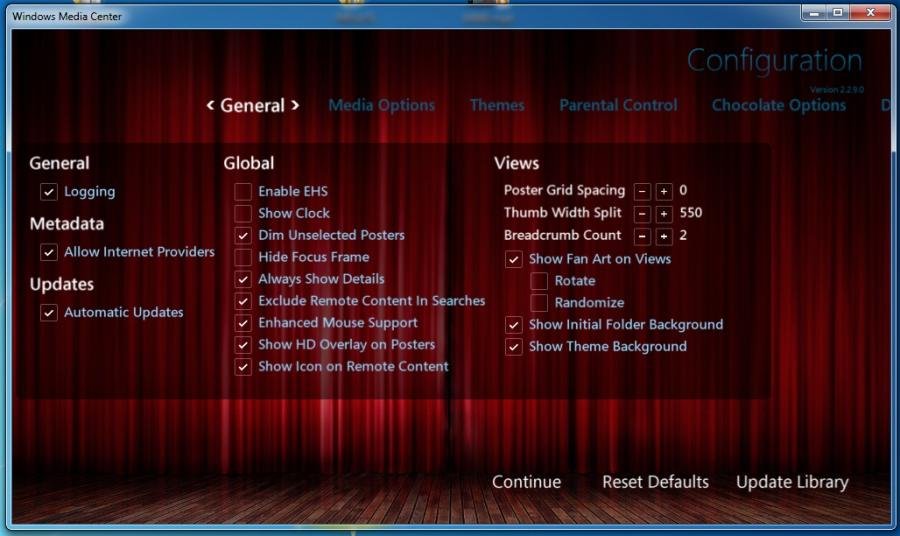Click the Configuration title text
The height and width of the screenshot is (536, 900).
point(775,61)
